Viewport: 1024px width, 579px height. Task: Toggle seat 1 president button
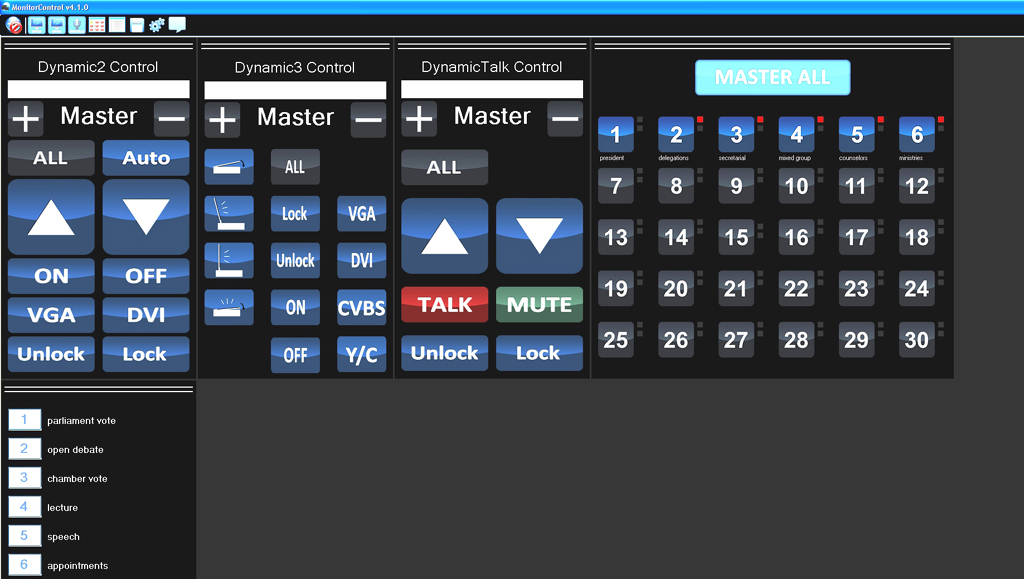click(x=616, y=134)
